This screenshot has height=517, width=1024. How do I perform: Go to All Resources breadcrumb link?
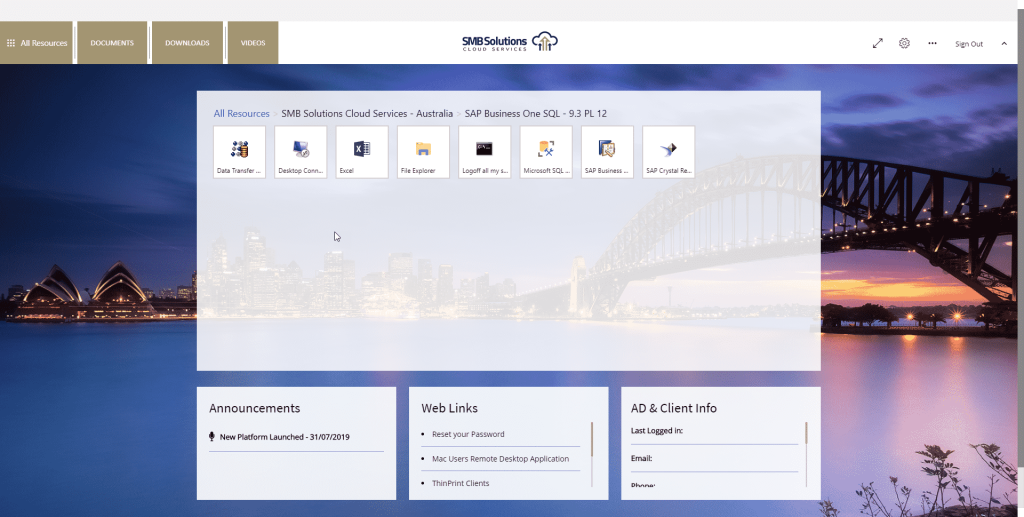click(242, 114)
